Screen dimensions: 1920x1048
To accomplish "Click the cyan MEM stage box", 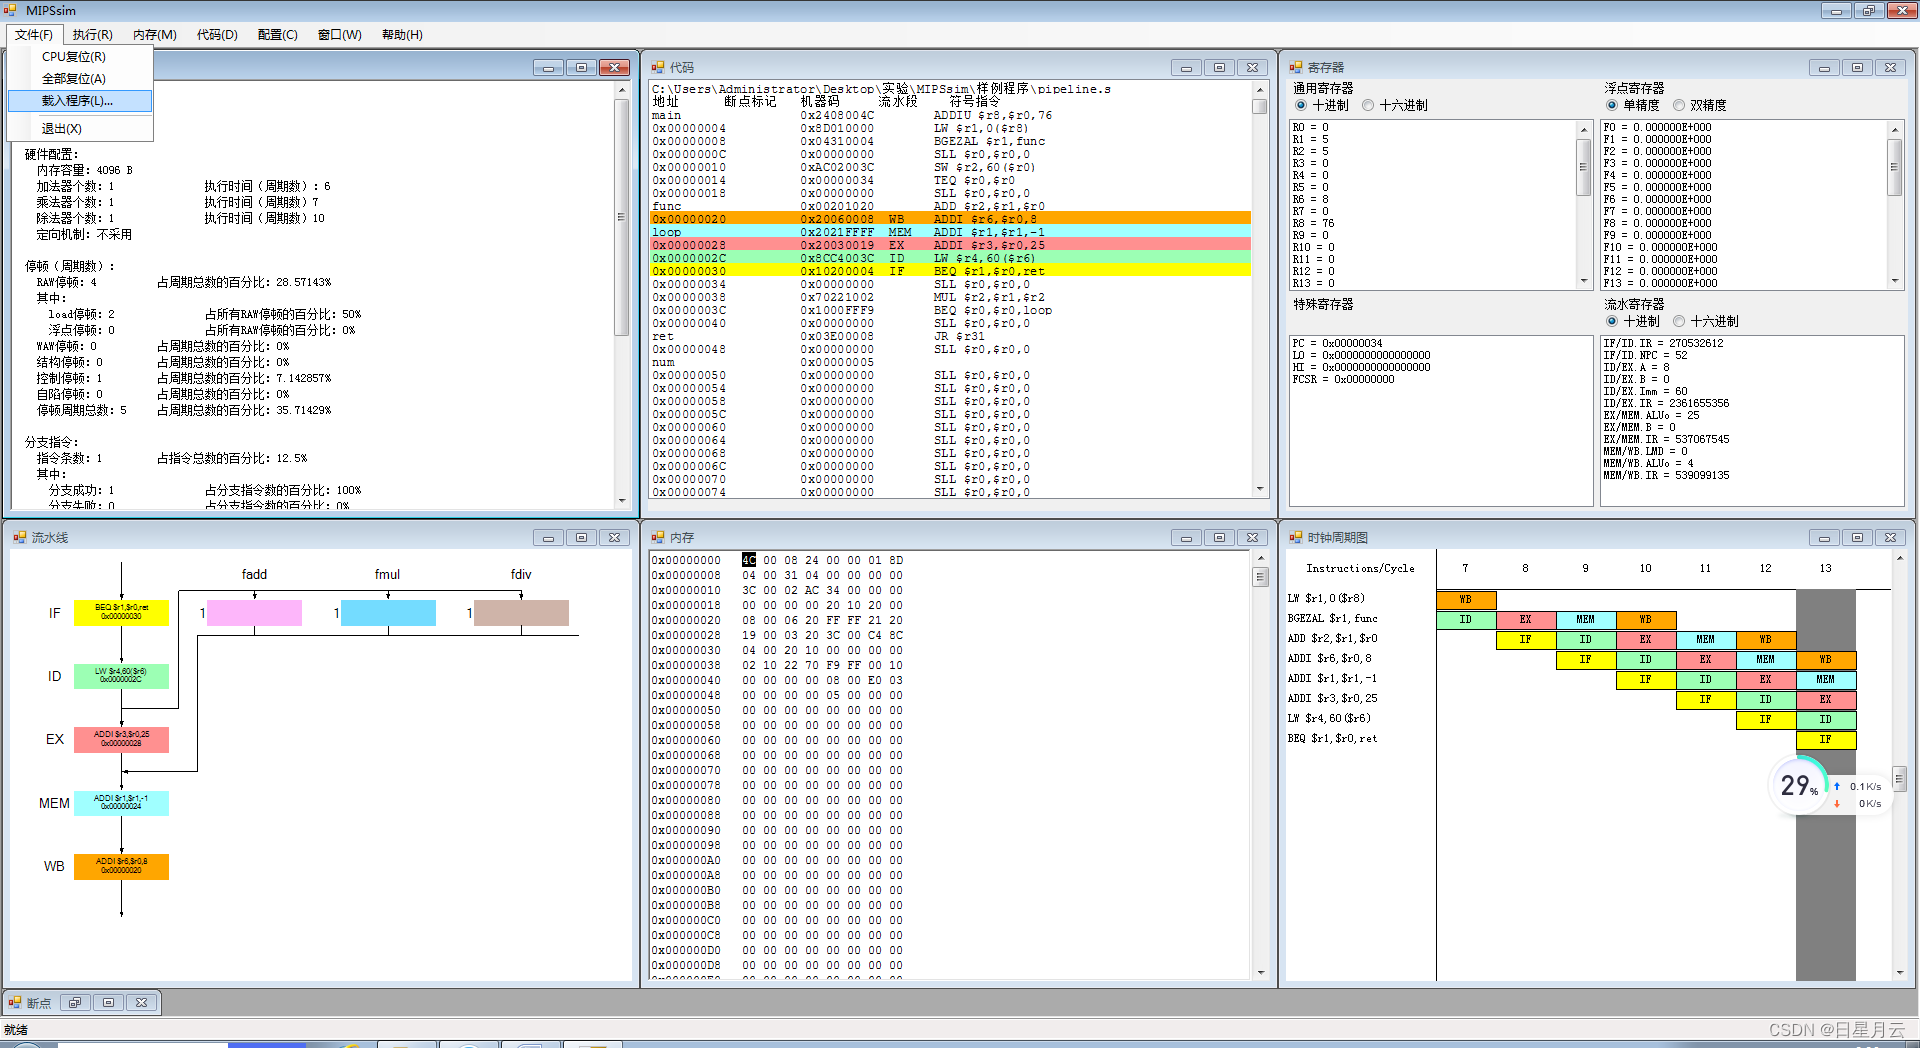I will 121,803.
